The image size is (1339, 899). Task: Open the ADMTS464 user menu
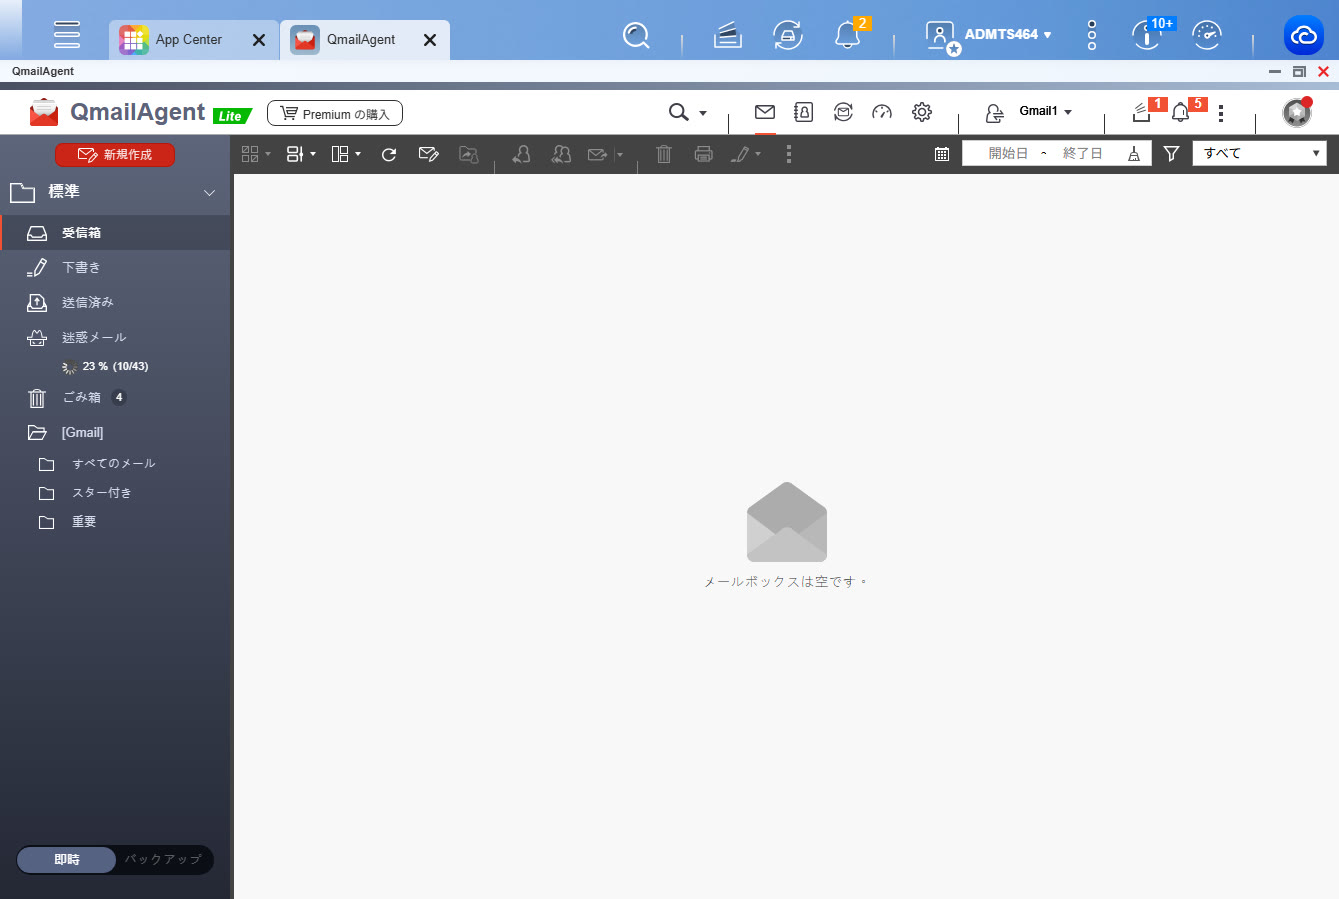[x=1007, y=35]
